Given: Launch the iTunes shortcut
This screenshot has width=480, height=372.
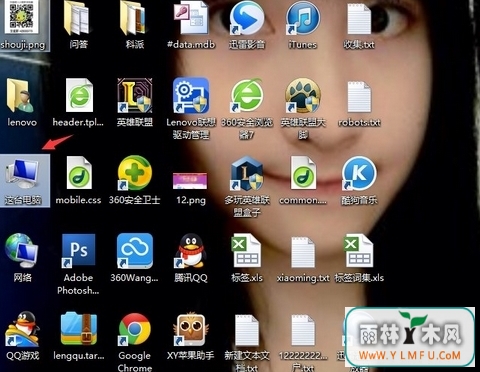Looking at the screenshot, I should pos(303,17).
